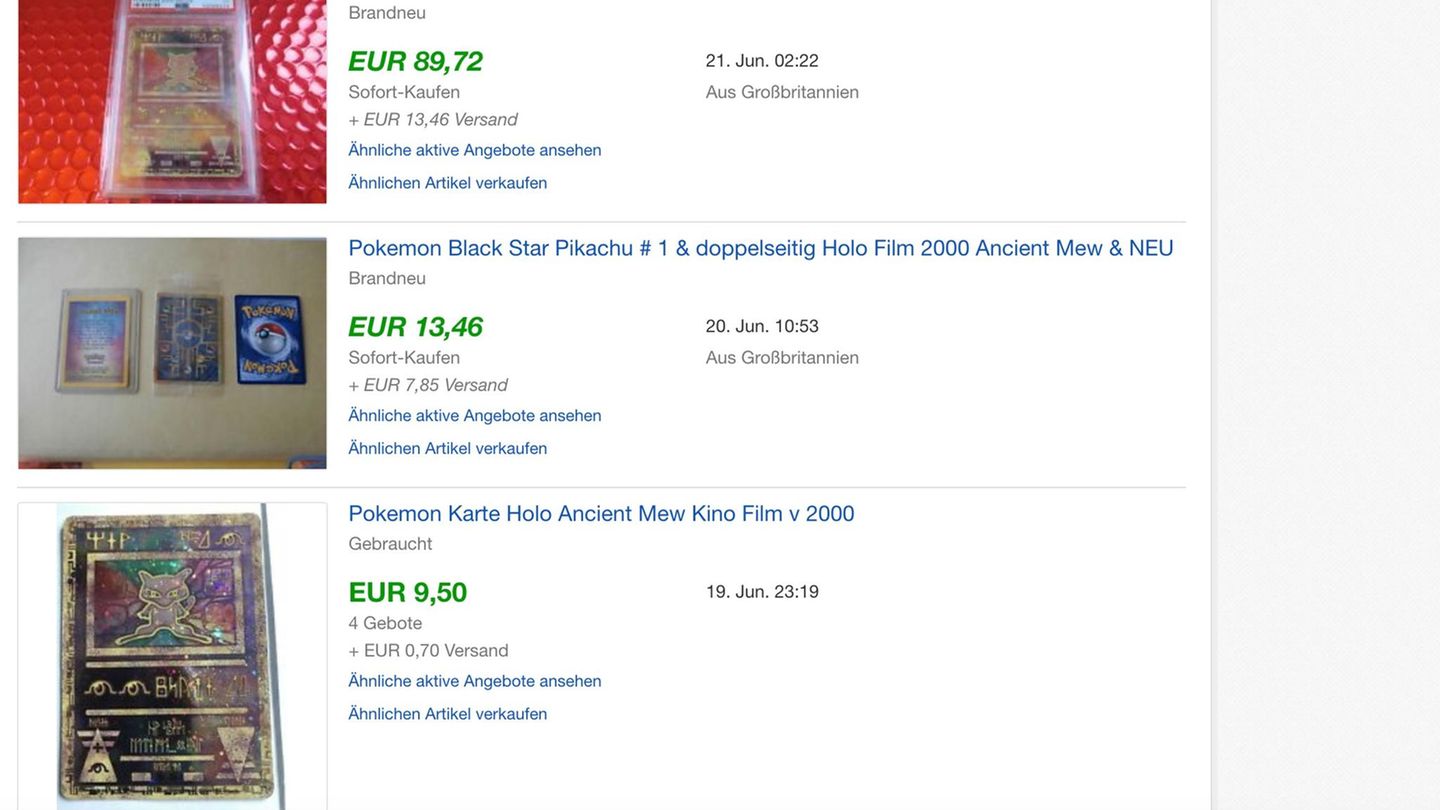Viewport: 1440px width, 810px height.
Task: Click the EUR 89,72 price
Action: pyautogui.click(x=415, y=61)
